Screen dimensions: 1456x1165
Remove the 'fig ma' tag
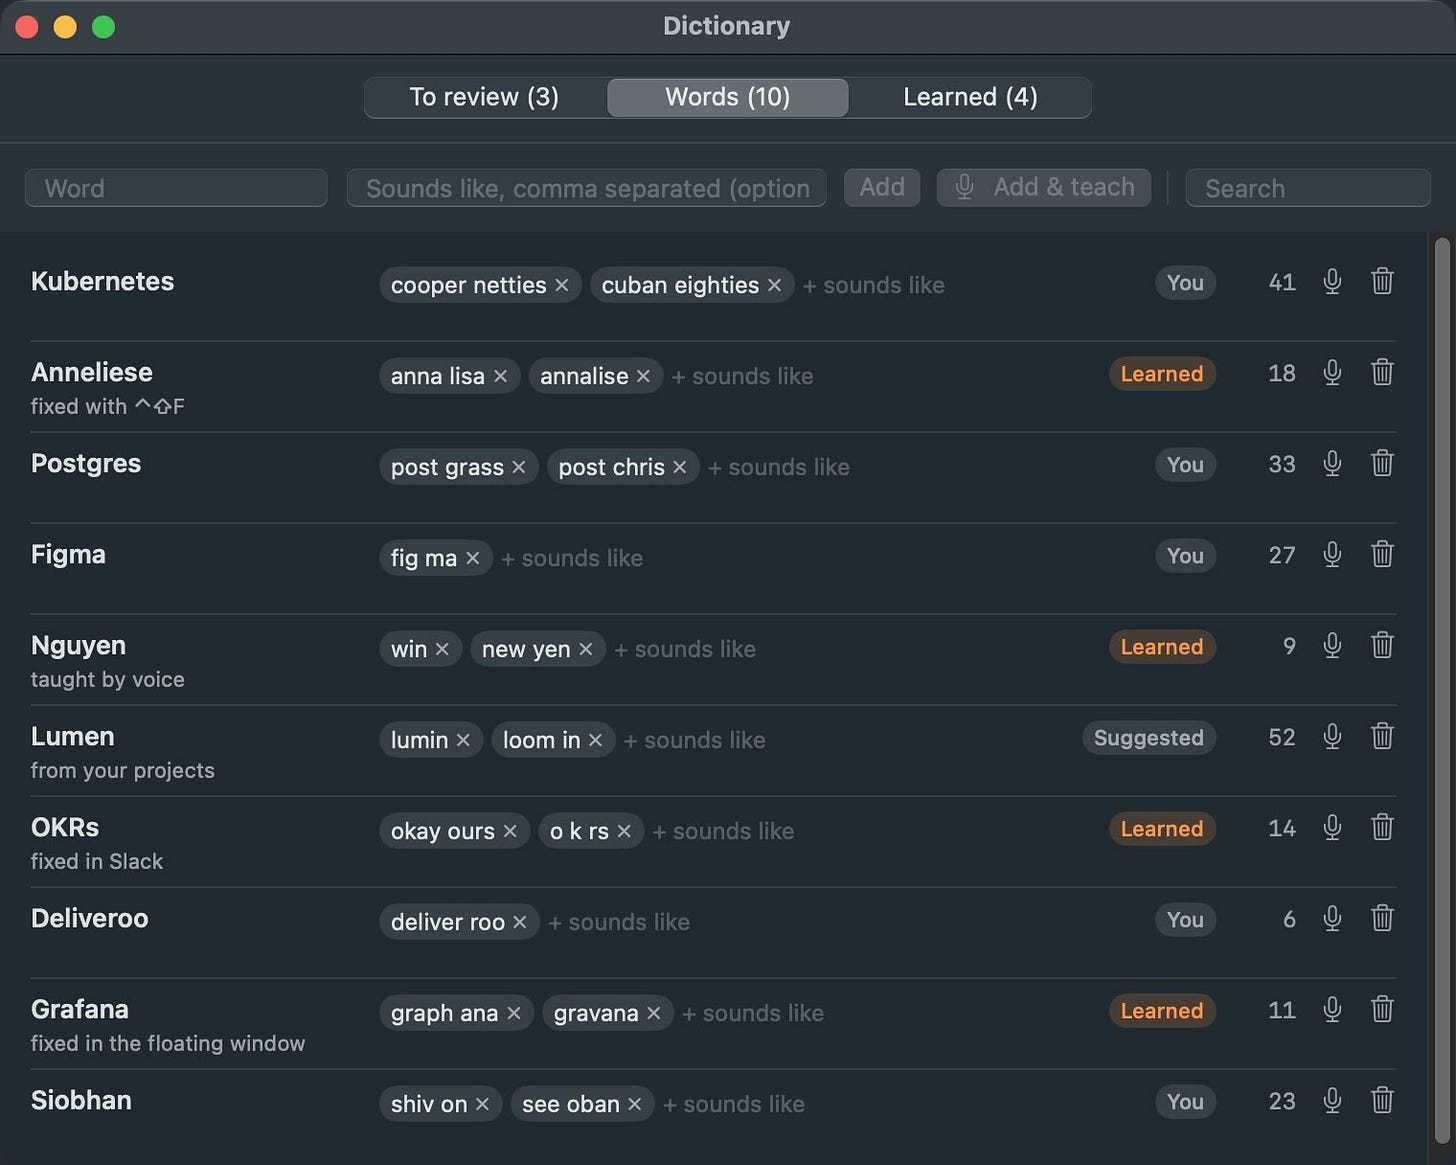472,558
